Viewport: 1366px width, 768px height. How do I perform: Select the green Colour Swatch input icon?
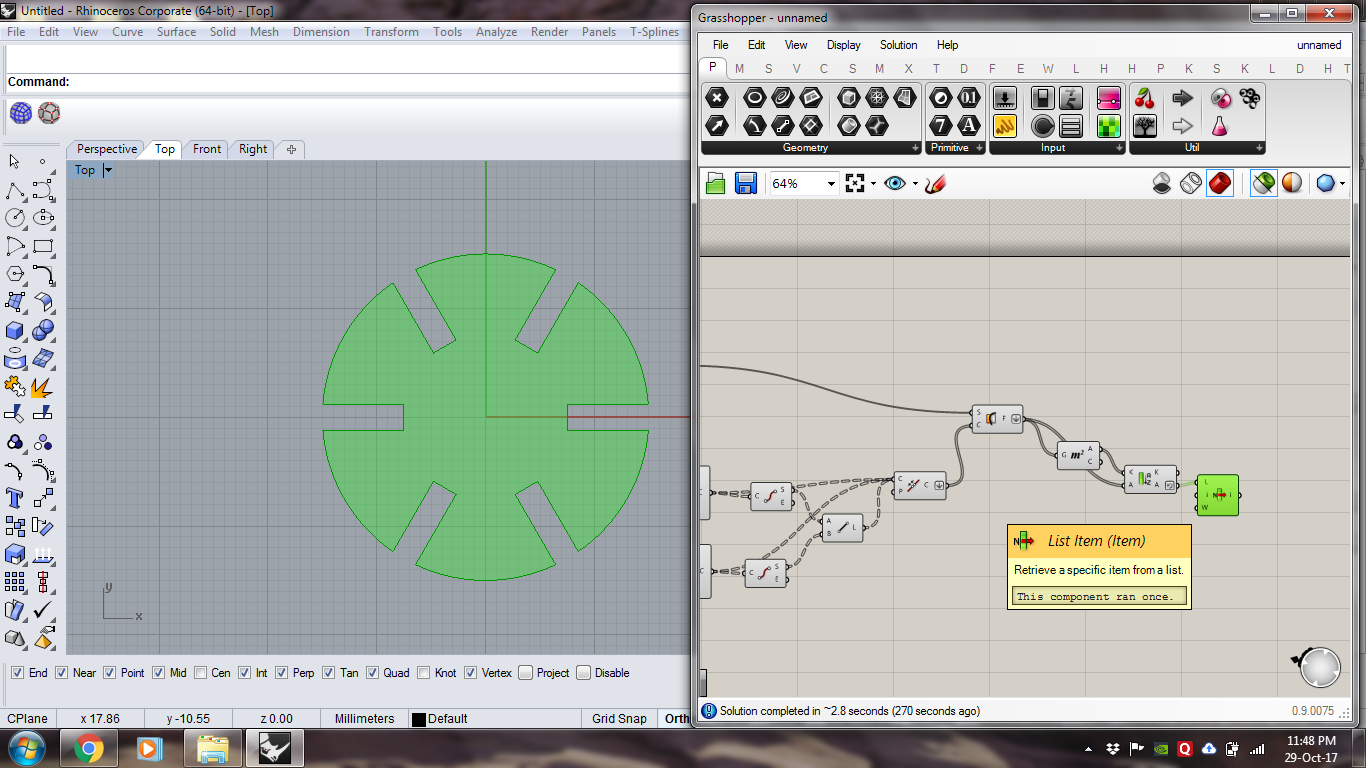tap(1108, 125)
